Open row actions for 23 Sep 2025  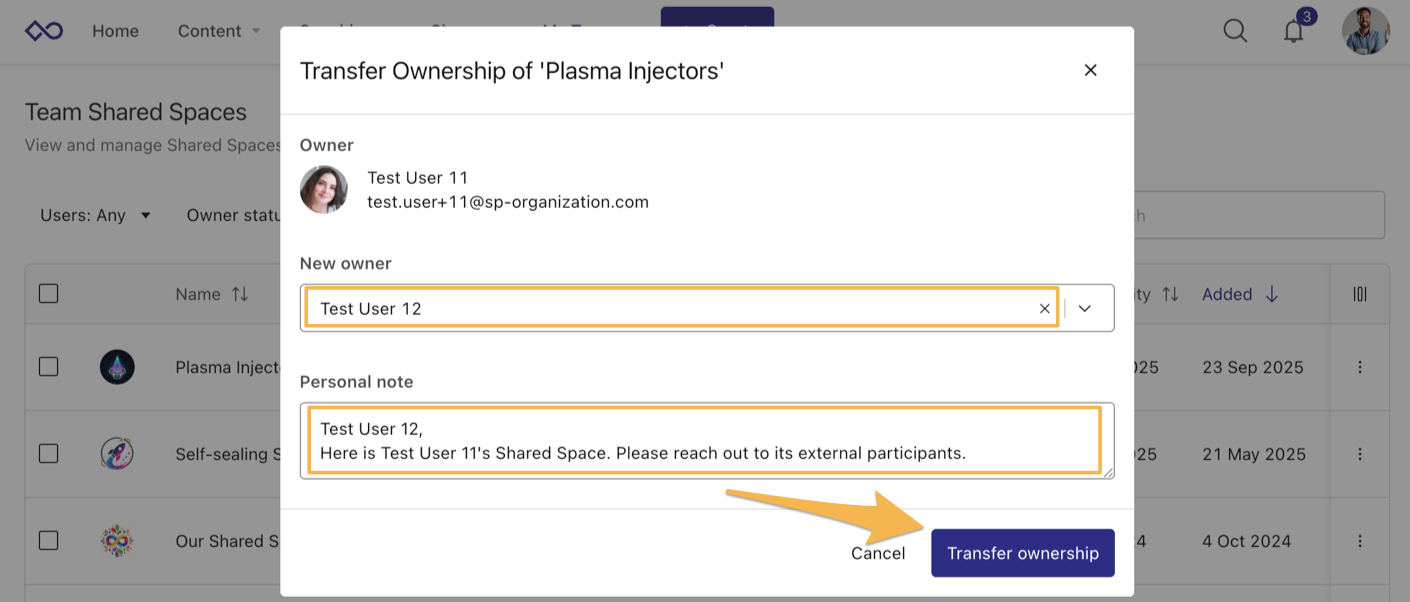[x=1360, y=367]
